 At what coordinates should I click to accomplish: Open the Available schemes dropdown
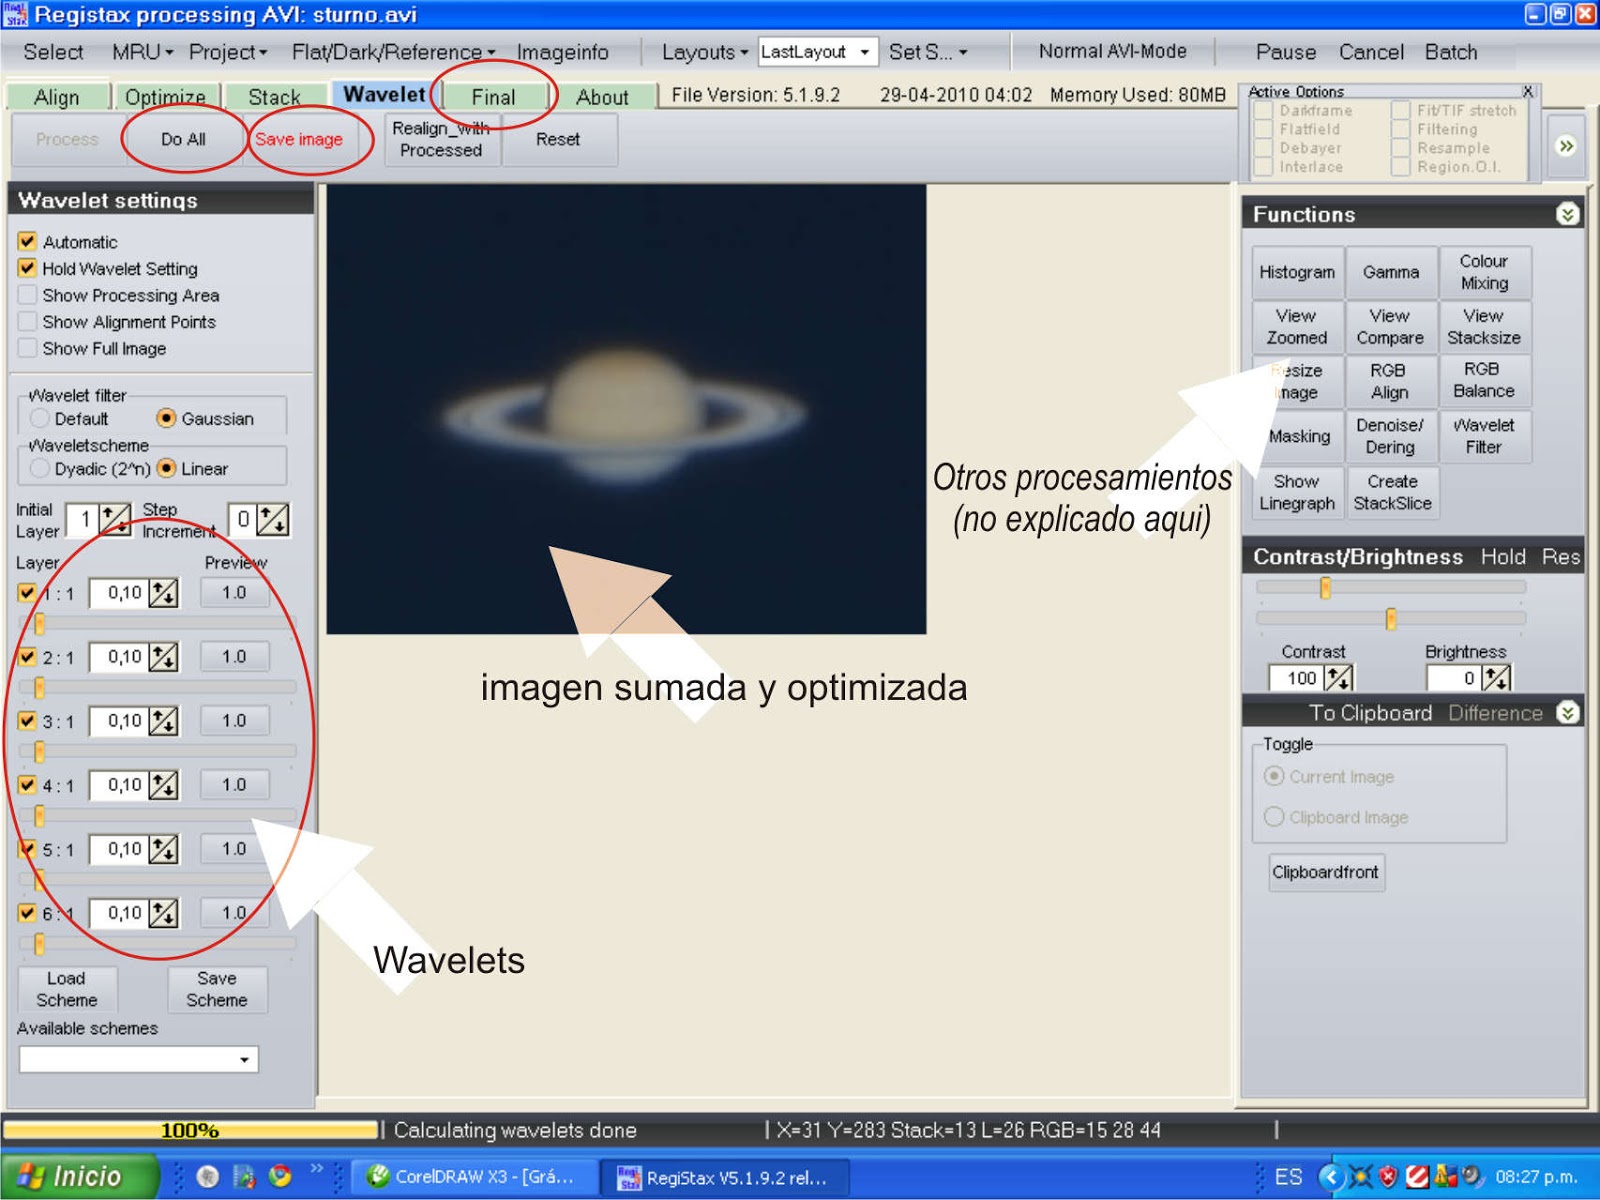click(245, 1059)
